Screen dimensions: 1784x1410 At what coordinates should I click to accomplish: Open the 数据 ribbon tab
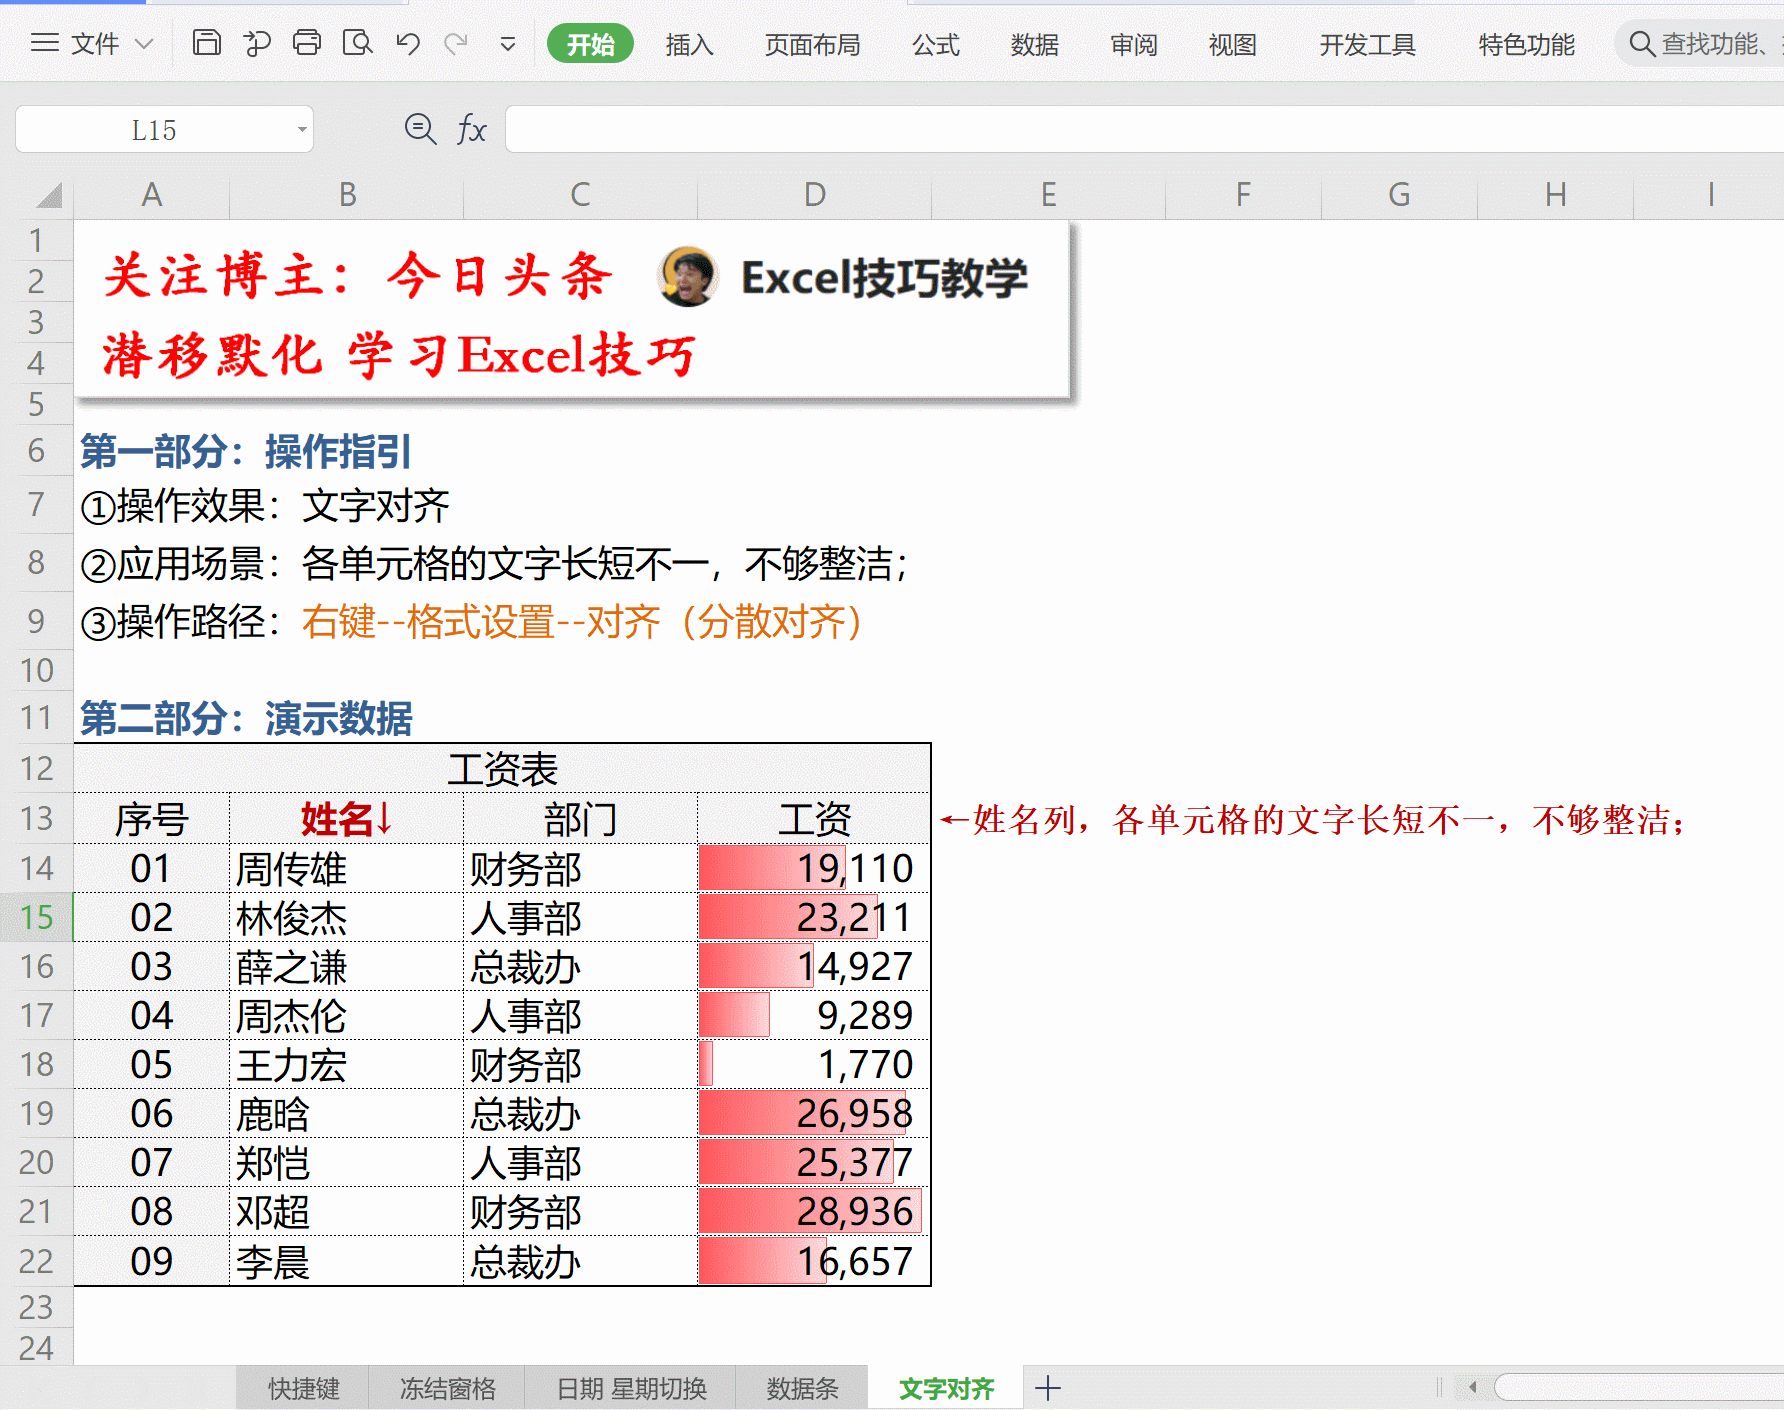1034,44
